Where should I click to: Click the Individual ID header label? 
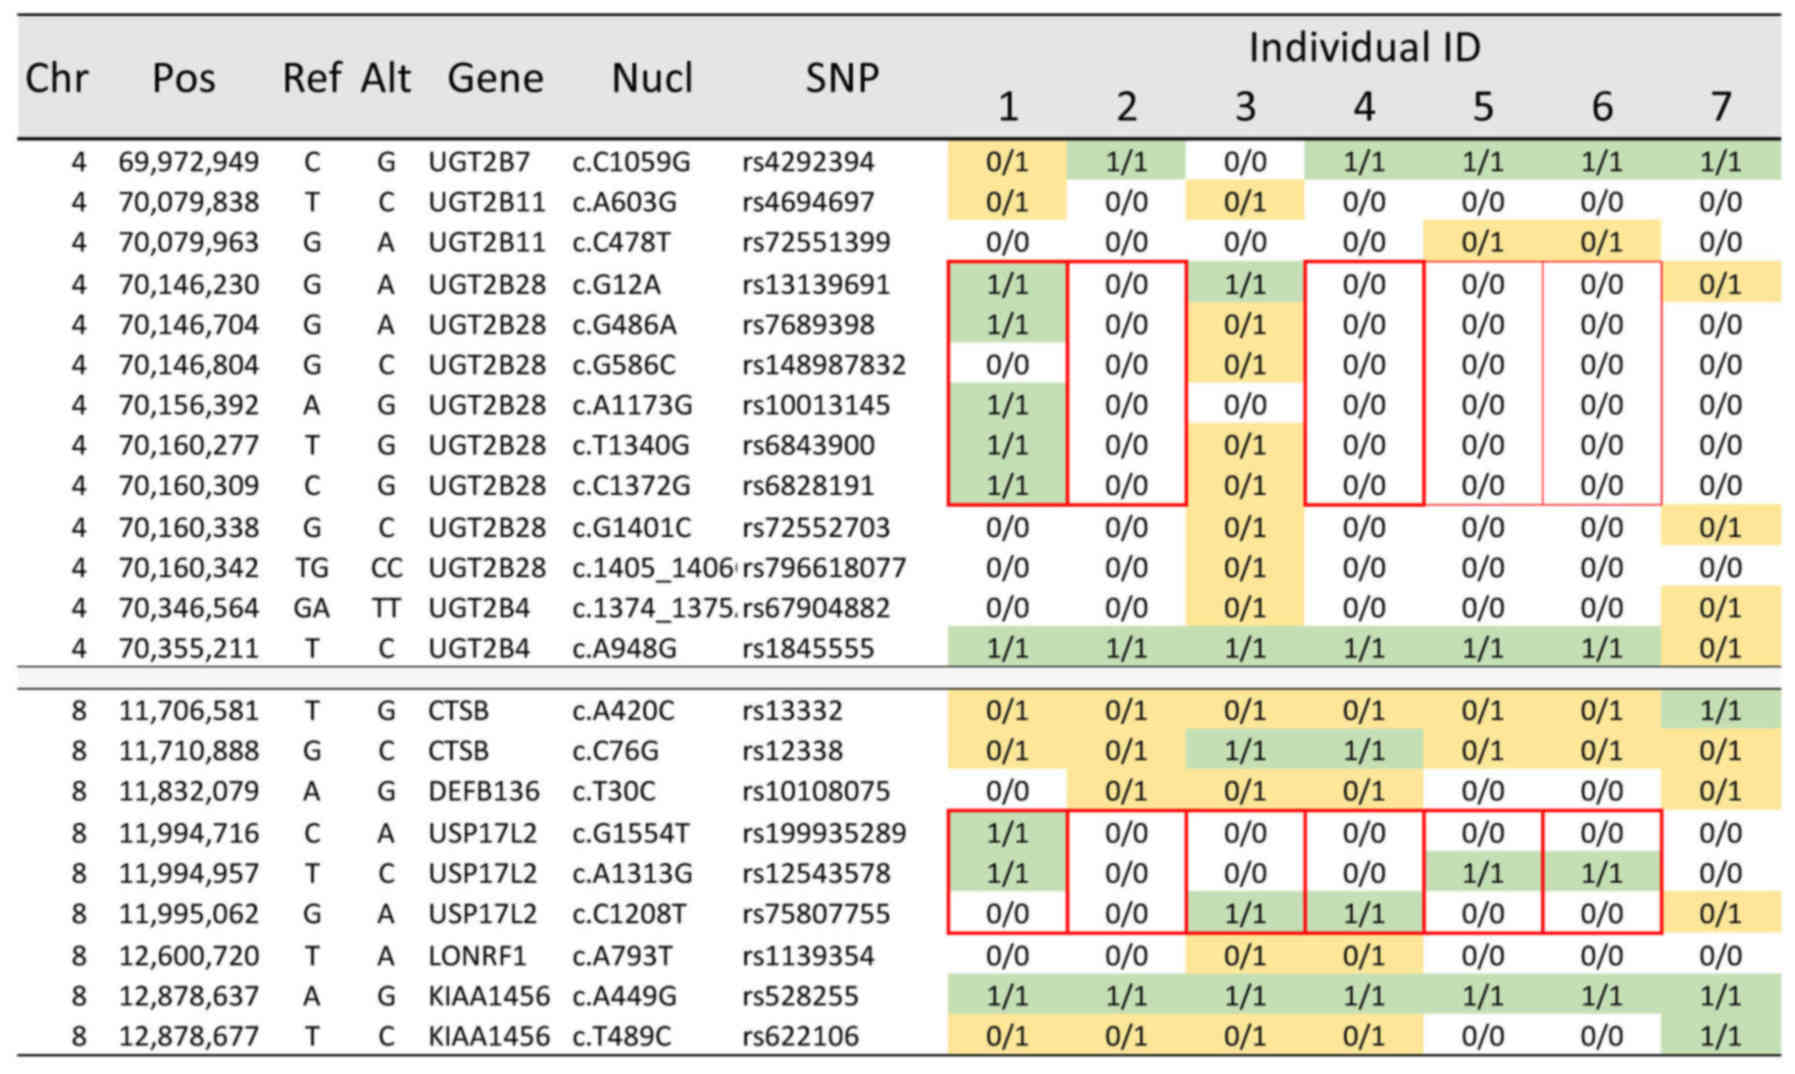point(1364,47)
